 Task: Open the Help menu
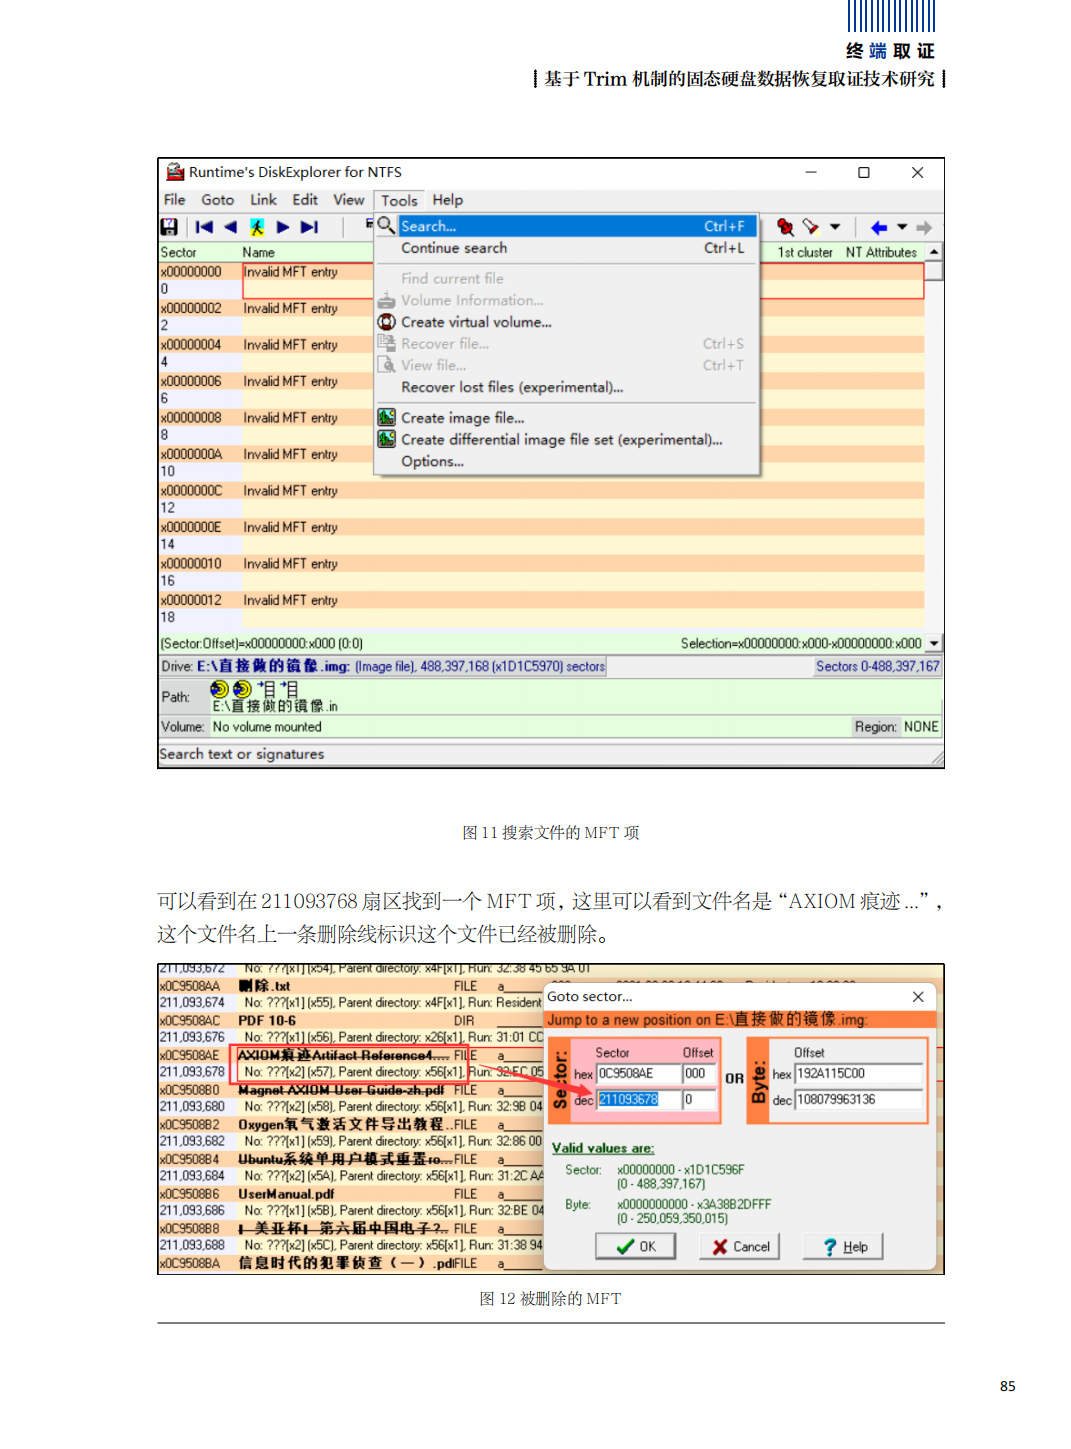click(x=448, y=200)
